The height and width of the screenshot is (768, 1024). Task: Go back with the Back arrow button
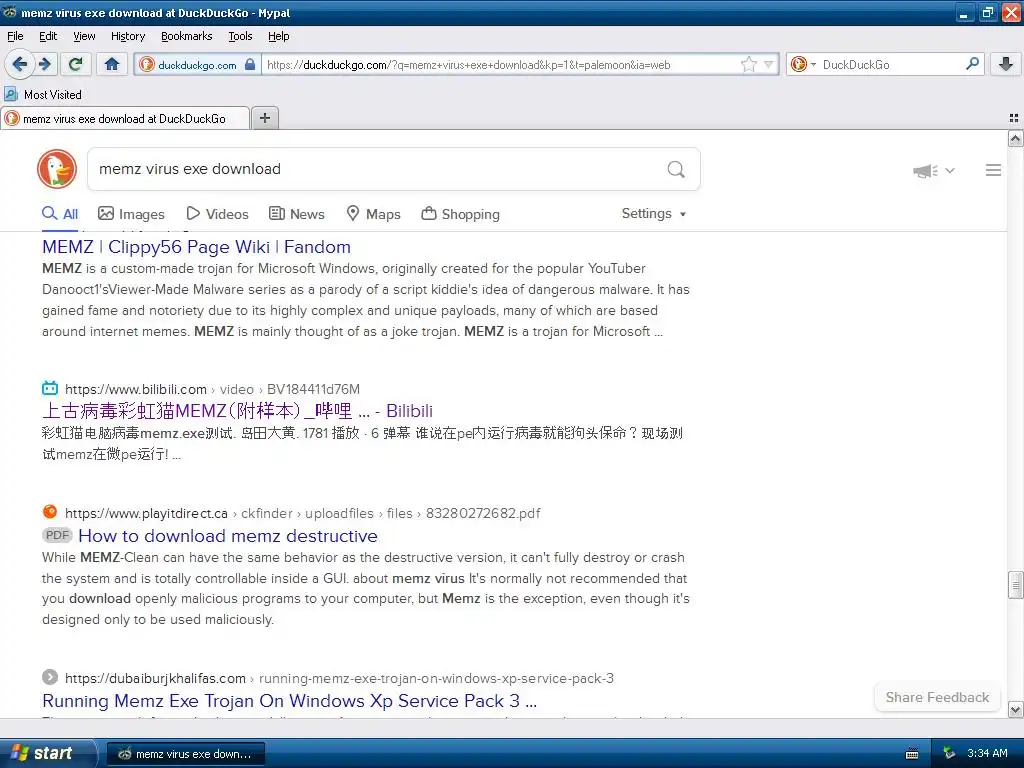20,64
